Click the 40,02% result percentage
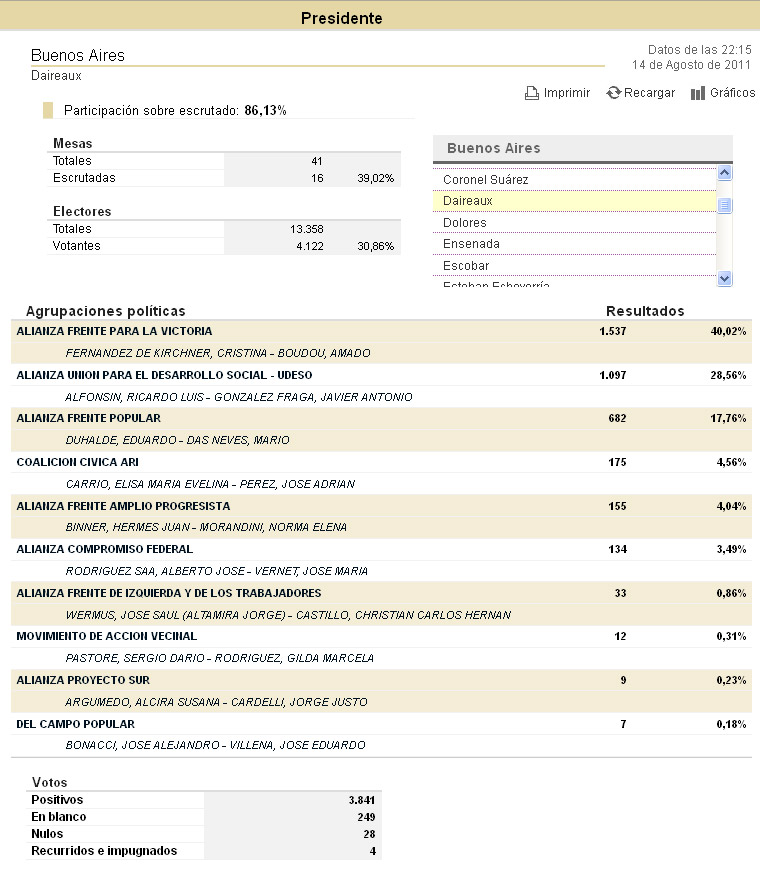This screenshot has width=760, height=869. pos(728,331)
